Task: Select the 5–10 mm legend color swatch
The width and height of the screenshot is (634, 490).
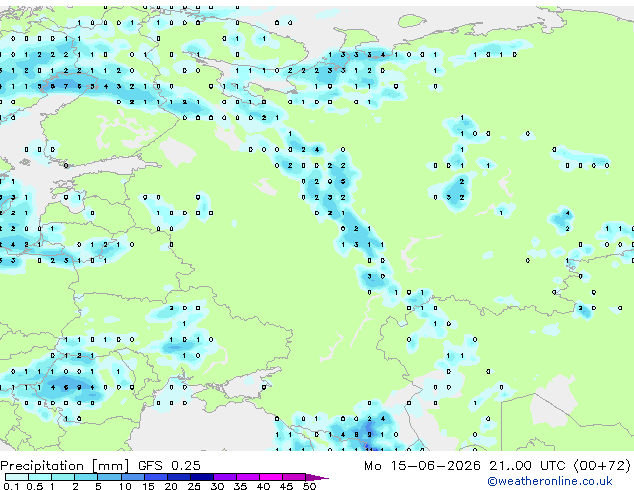Action: pyautogui.click(x=110, y=477)
